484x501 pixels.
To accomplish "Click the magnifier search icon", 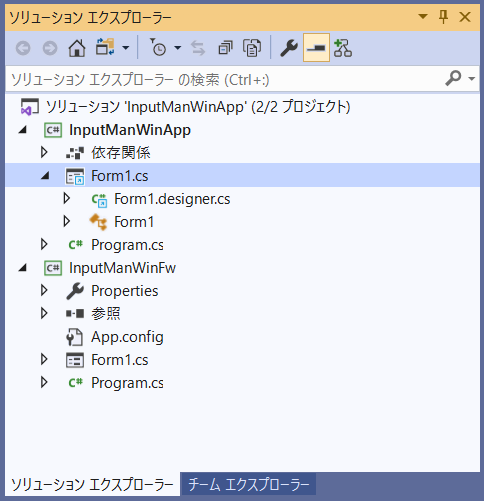I will coord(453,78).
